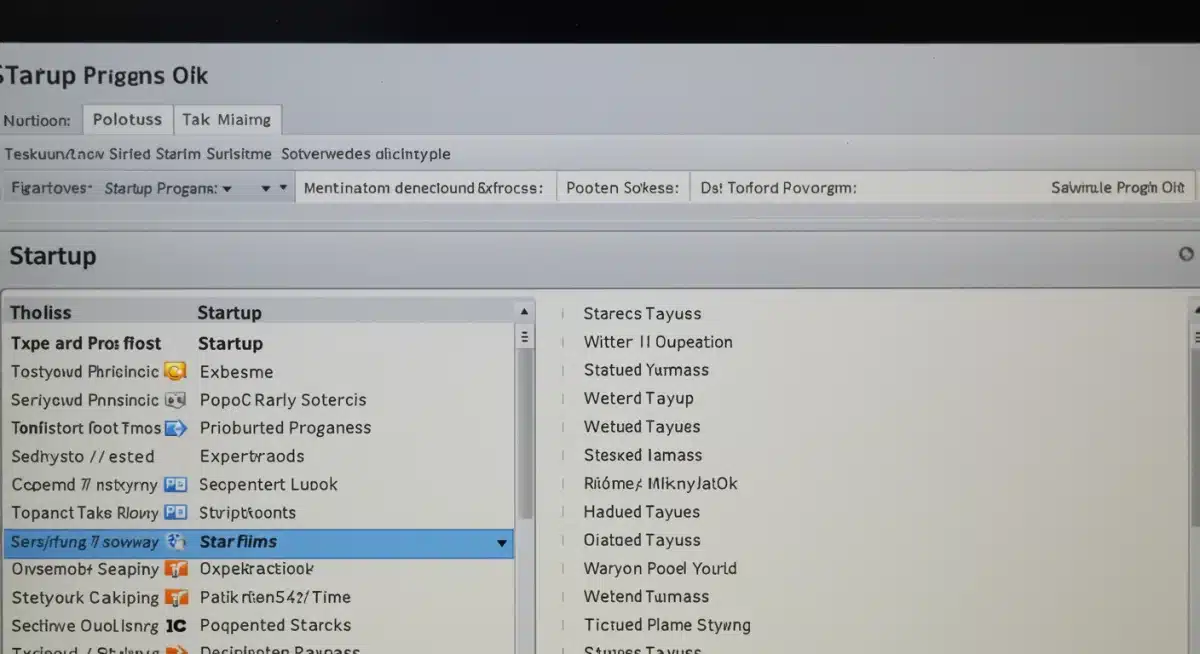The width and height of the screenshot is (1200, 654).
Task: Open the Tak Miaimg tab
Action: [x=228, y=119]
